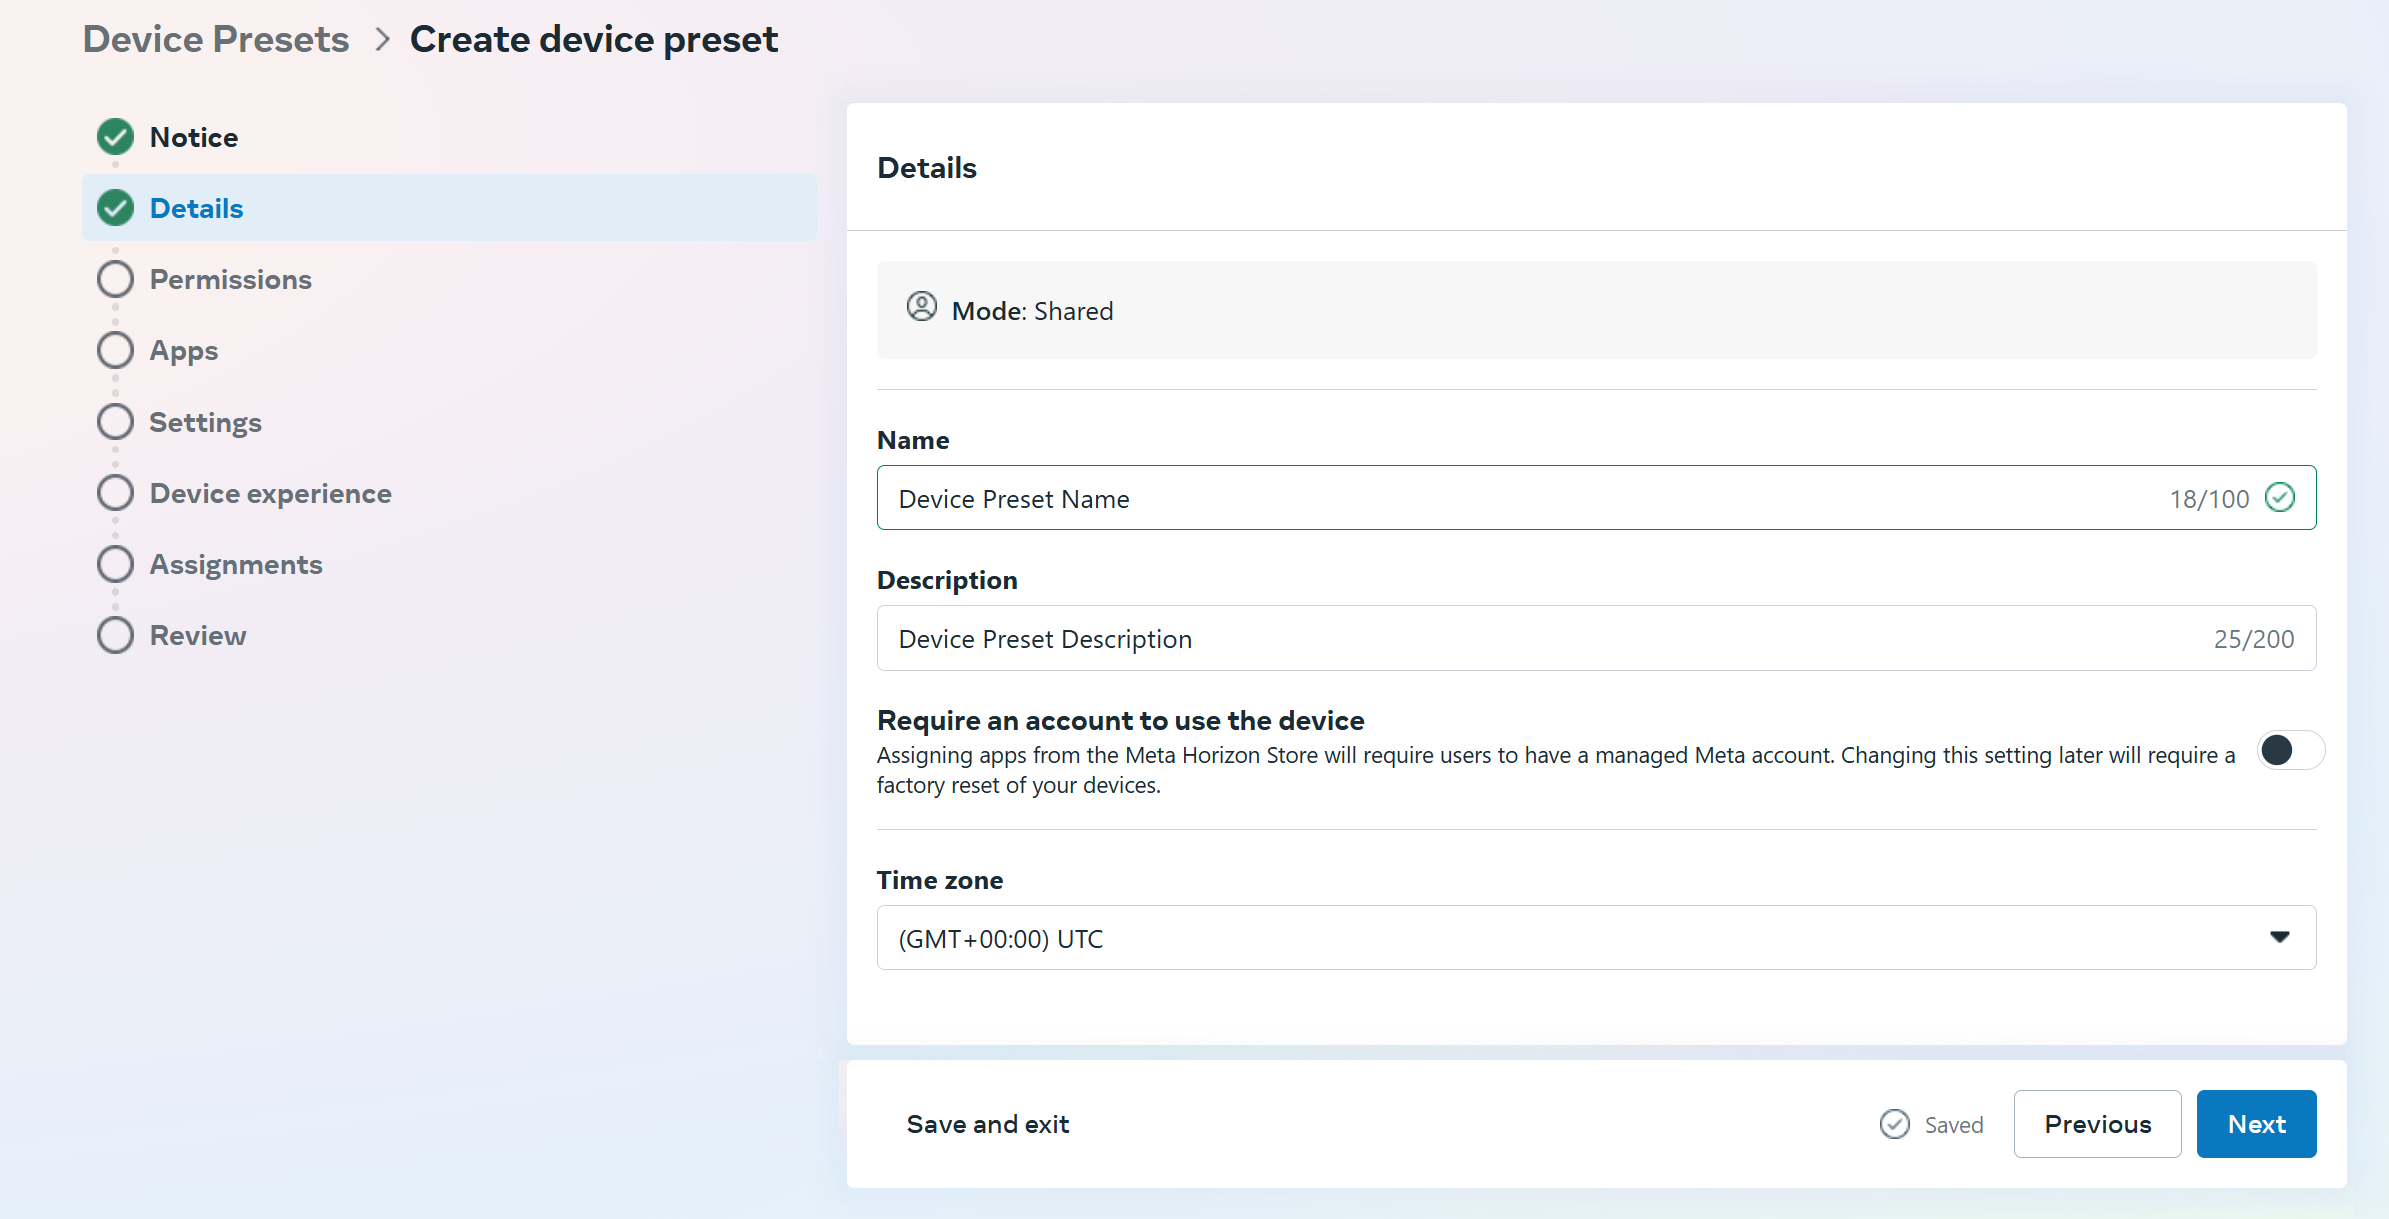Click Save and exit
The width and height of the screenshot is (2389, 1219).
(987, 1124)
